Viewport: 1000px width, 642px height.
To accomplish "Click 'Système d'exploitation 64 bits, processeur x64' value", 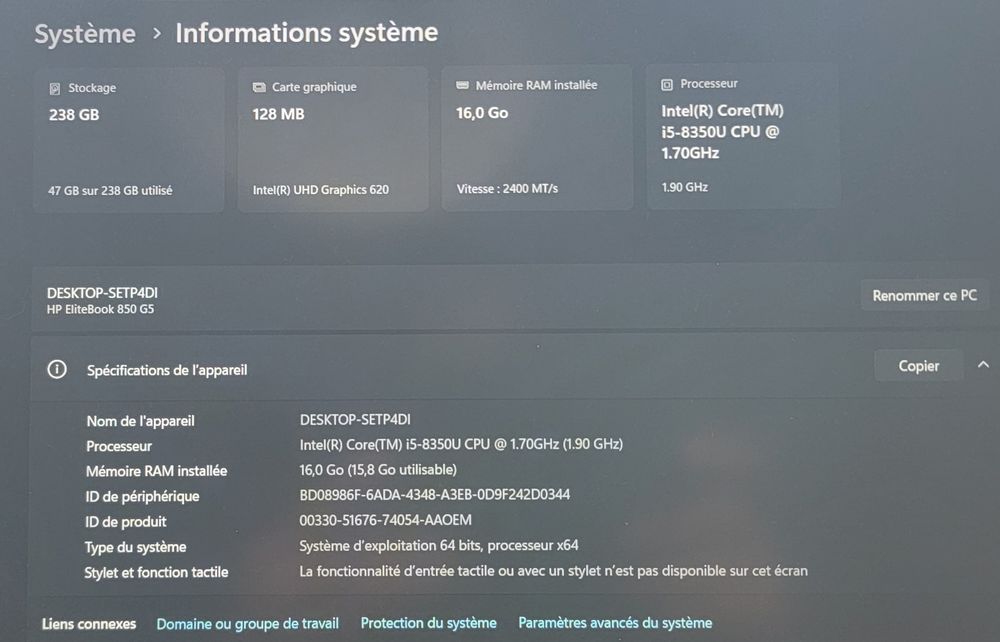I will point(439,546).
